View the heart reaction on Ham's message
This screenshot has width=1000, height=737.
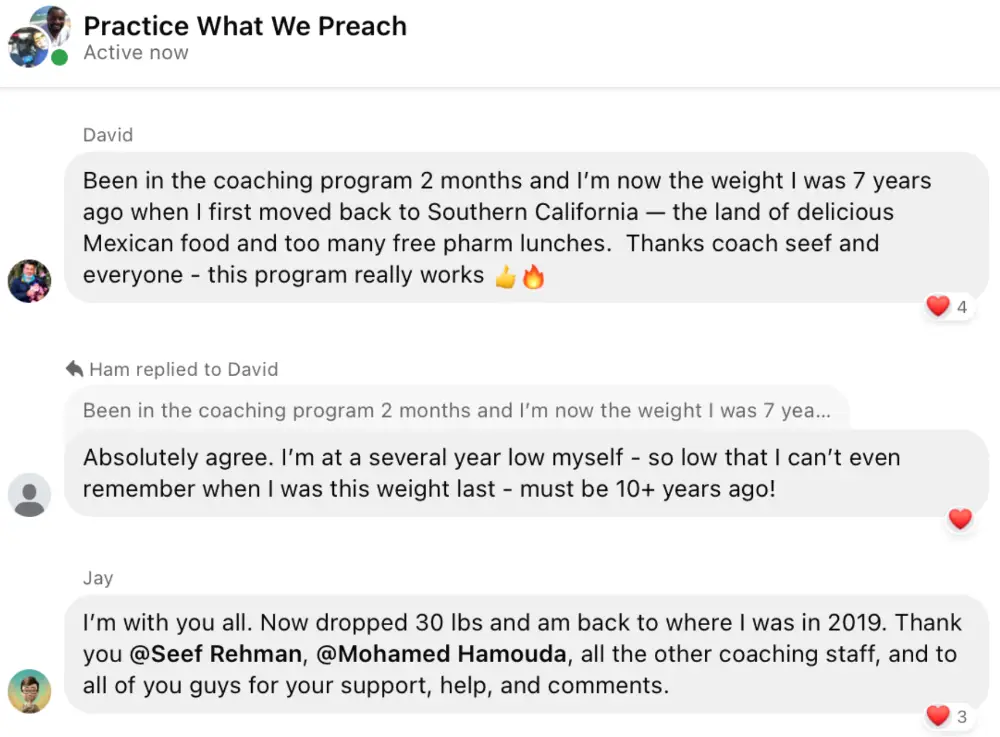[x=960, y=519]
